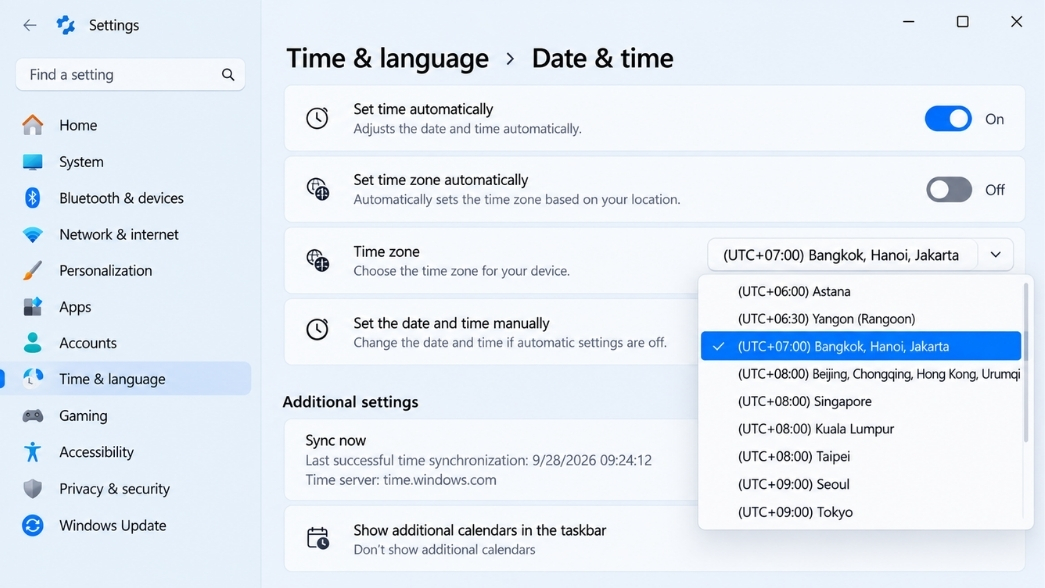This screenshot has height=588, width=1045.
Task: Click Time & language breadcrumb link
Action: (x=387, y=59)
